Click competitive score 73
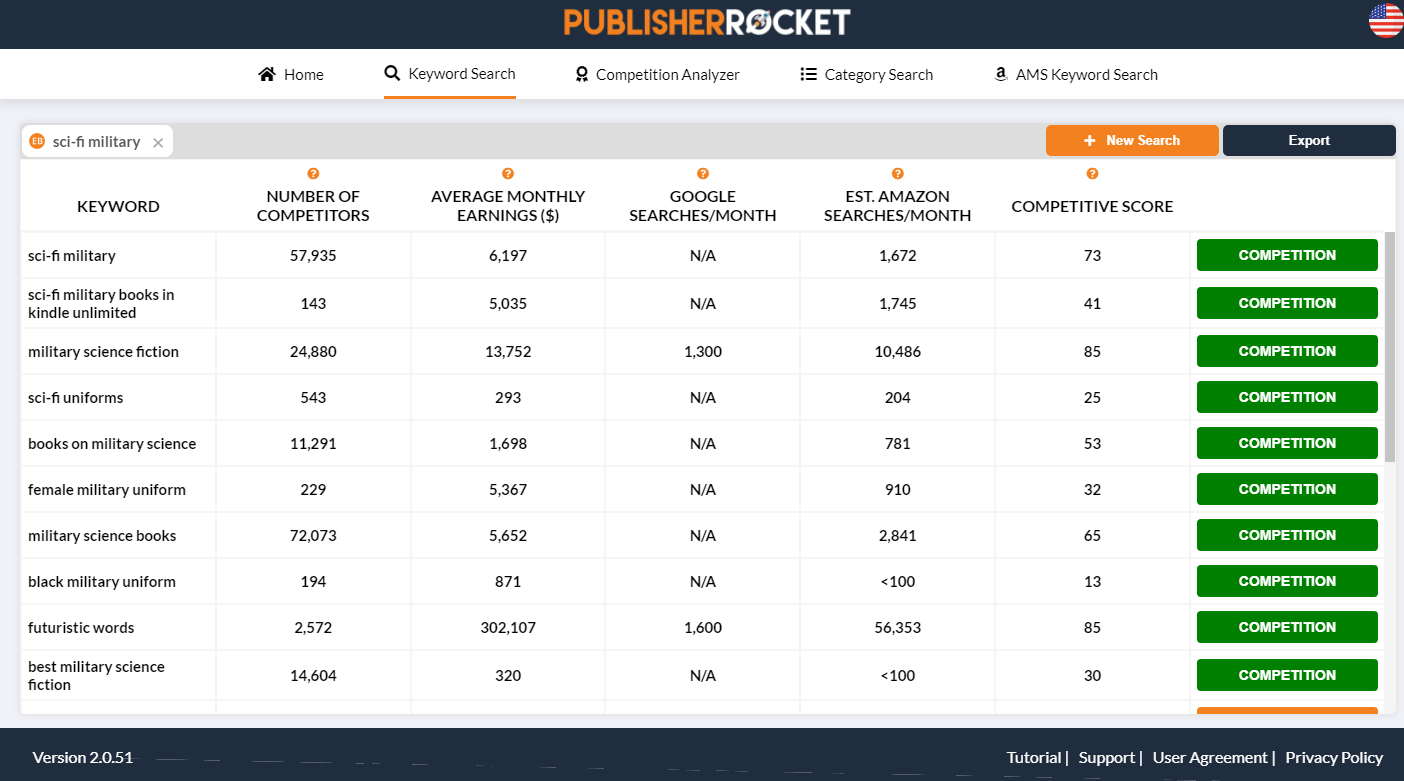Screen dimensions: 1404x781 tap(1092, 255)
